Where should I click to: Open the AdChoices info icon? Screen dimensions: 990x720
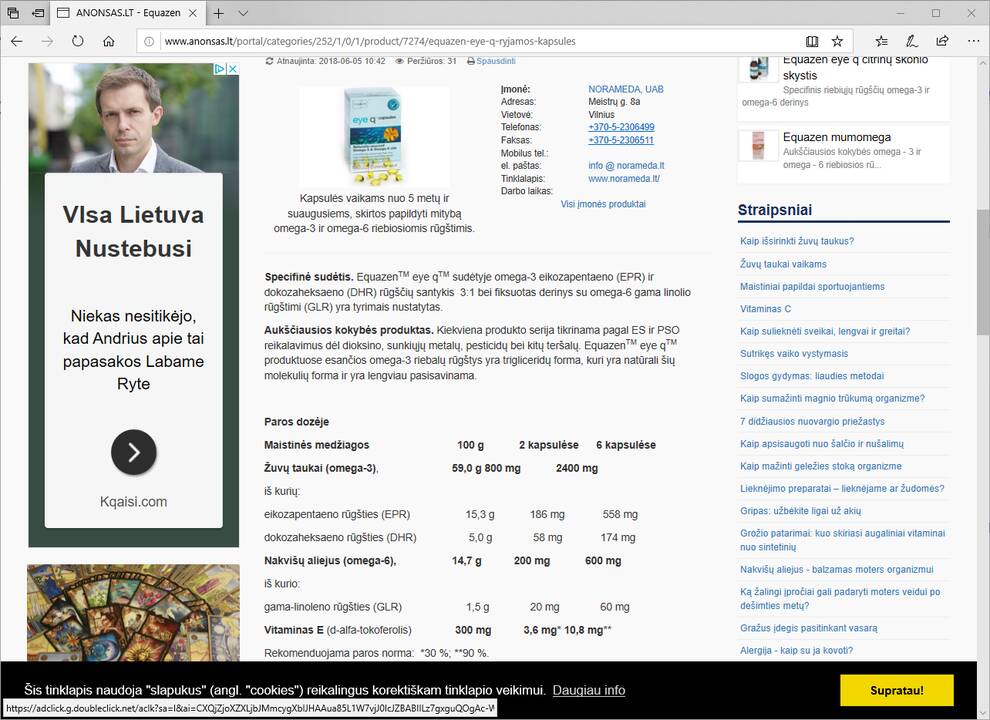(220, 68)
